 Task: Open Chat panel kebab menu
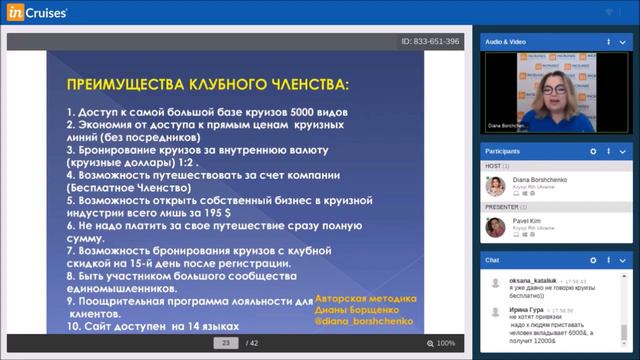coord(609,260)
